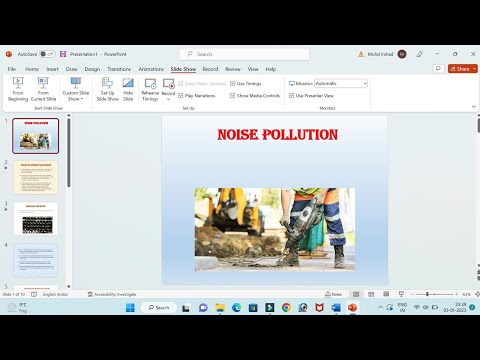The height and width of the screenshot is (360, 480).
Task: Select slide 3 thumbnail
Action: pyautogui.click(x=36, y=219)
